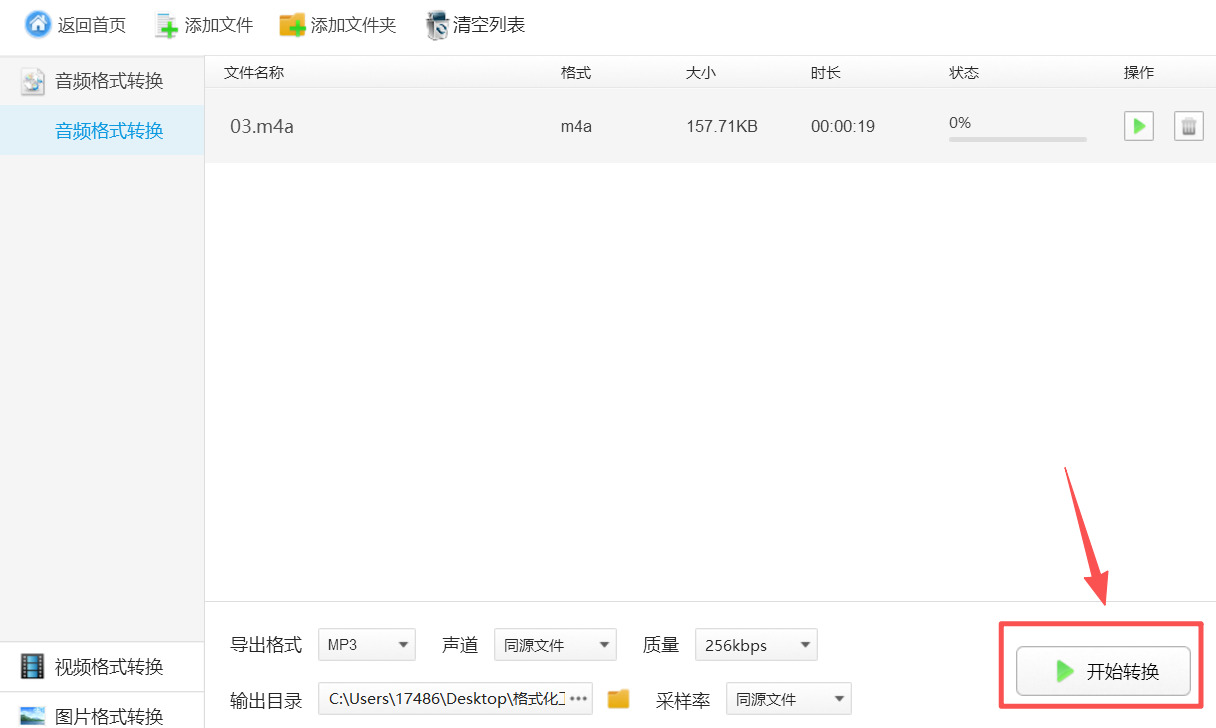The height and width of the screenshot is (728, 1216).
Task: Expand the 采样率 同源文件 dropdown
Action: point(788,698)
